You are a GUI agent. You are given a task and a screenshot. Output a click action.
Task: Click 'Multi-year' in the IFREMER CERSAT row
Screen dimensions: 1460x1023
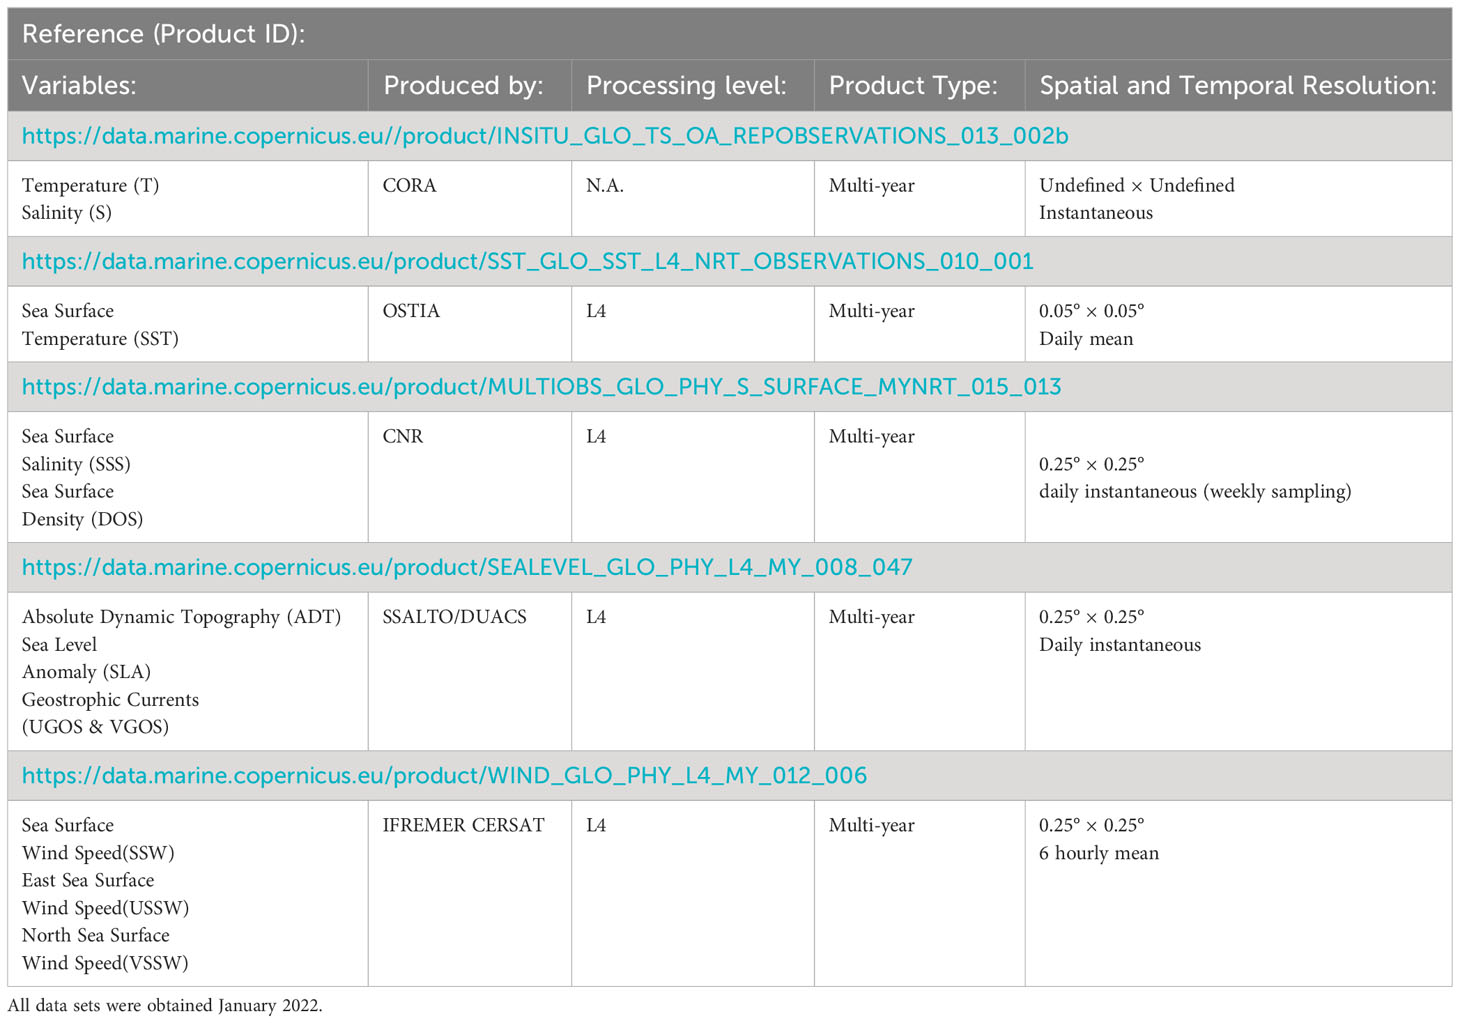click(x=872, y=826)
